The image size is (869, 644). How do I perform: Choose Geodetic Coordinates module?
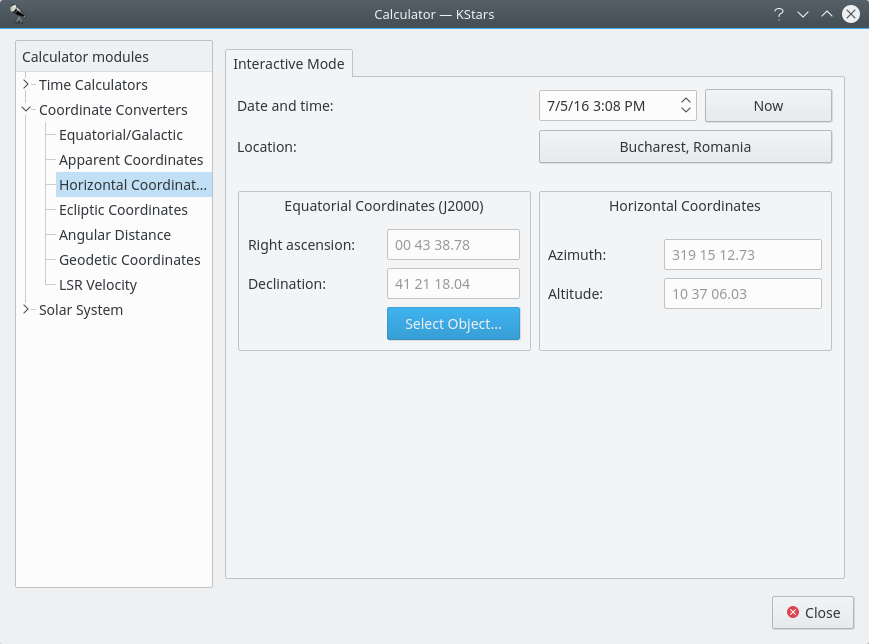pos(129,260)
